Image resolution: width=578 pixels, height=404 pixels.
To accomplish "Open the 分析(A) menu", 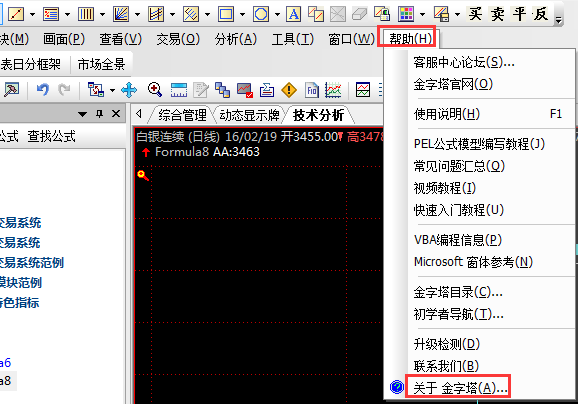I will 236,39.
